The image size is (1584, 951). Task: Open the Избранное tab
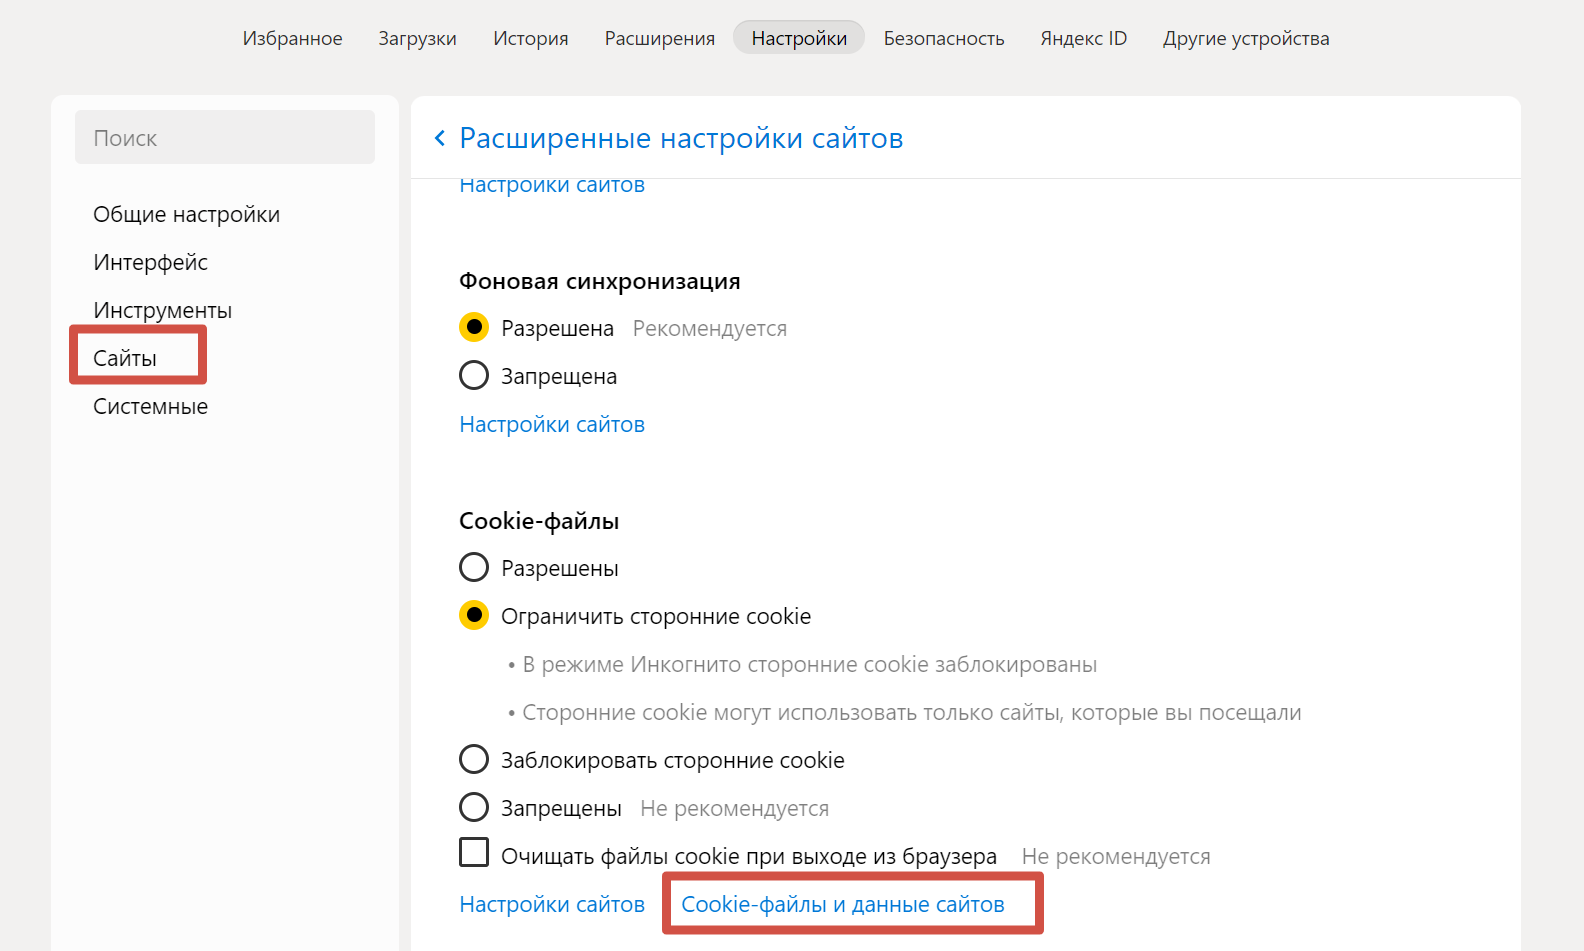(x=292, y=38)
